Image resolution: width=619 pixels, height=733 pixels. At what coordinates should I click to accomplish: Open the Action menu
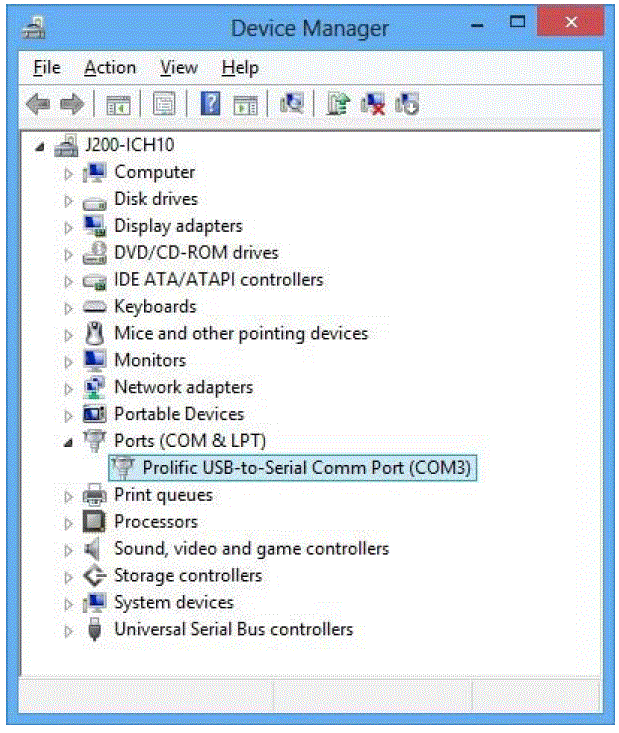coord(110,68)
